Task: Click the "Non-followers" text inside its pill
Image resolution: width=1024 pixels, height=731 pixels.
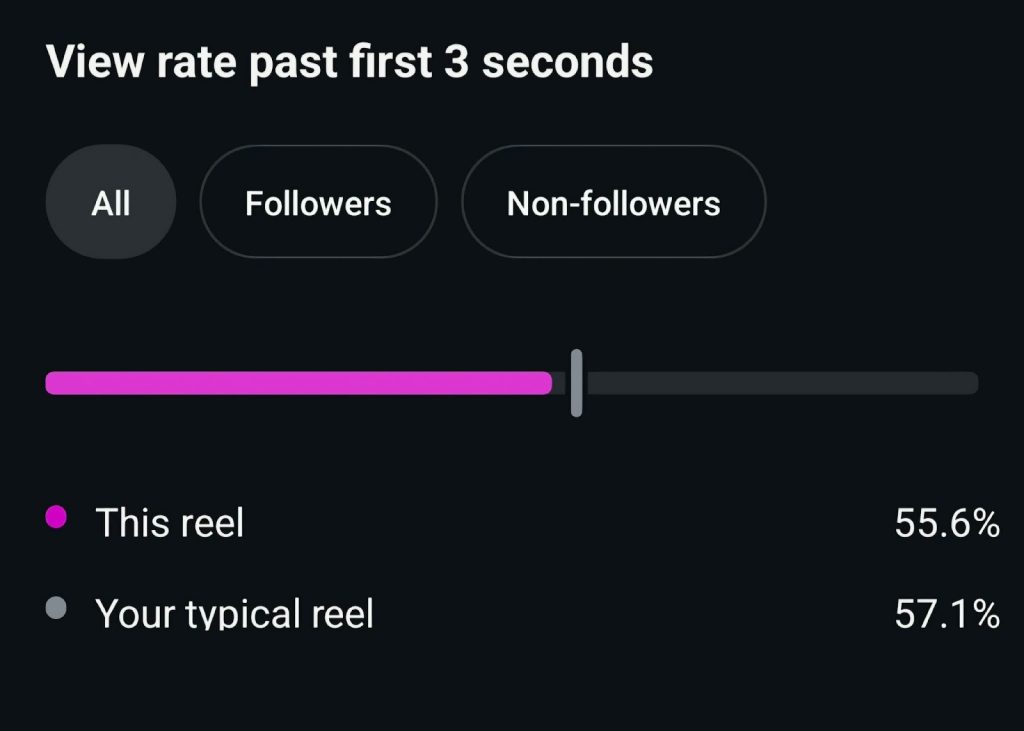Action: click(613, 204)
